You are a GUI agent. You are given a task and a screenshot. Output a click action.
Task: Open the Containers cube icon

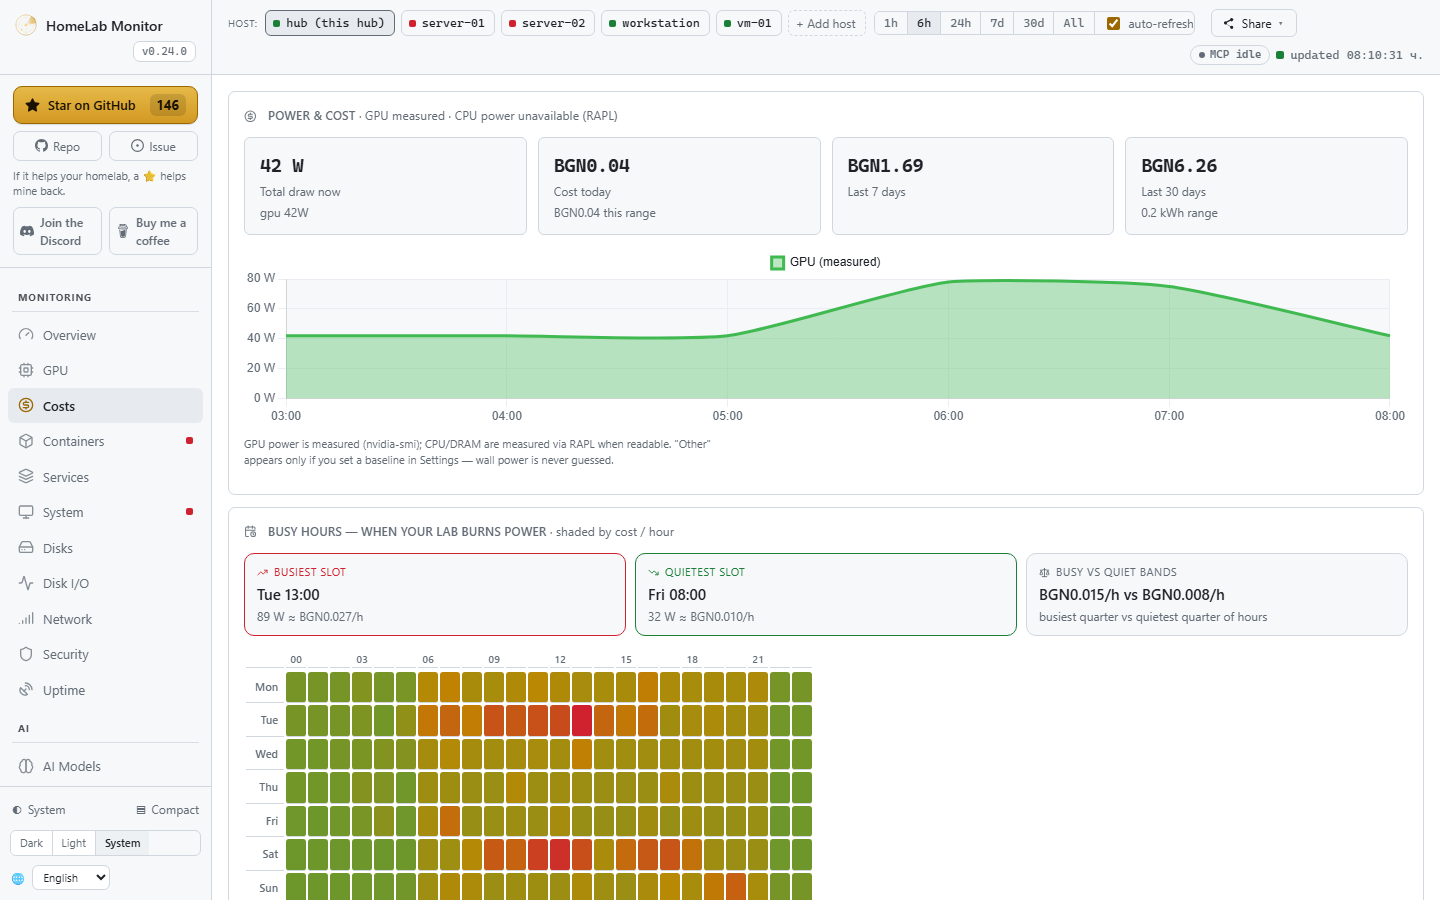click(26, 441)
